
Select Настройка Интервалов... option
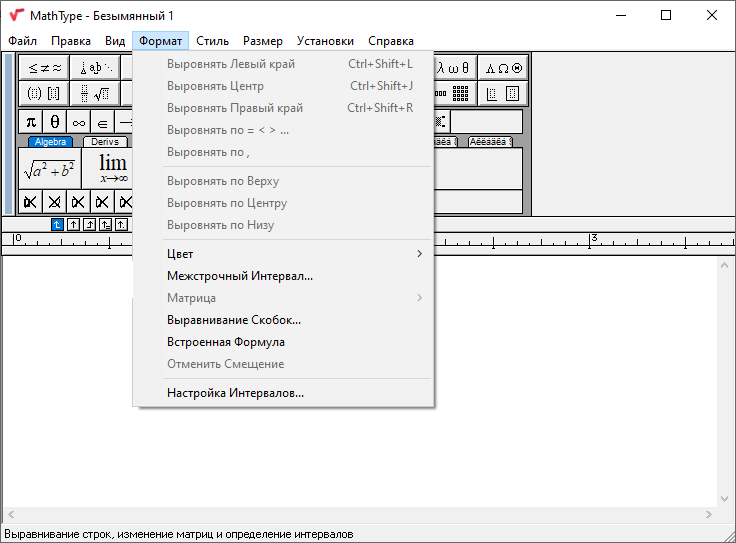235,393
